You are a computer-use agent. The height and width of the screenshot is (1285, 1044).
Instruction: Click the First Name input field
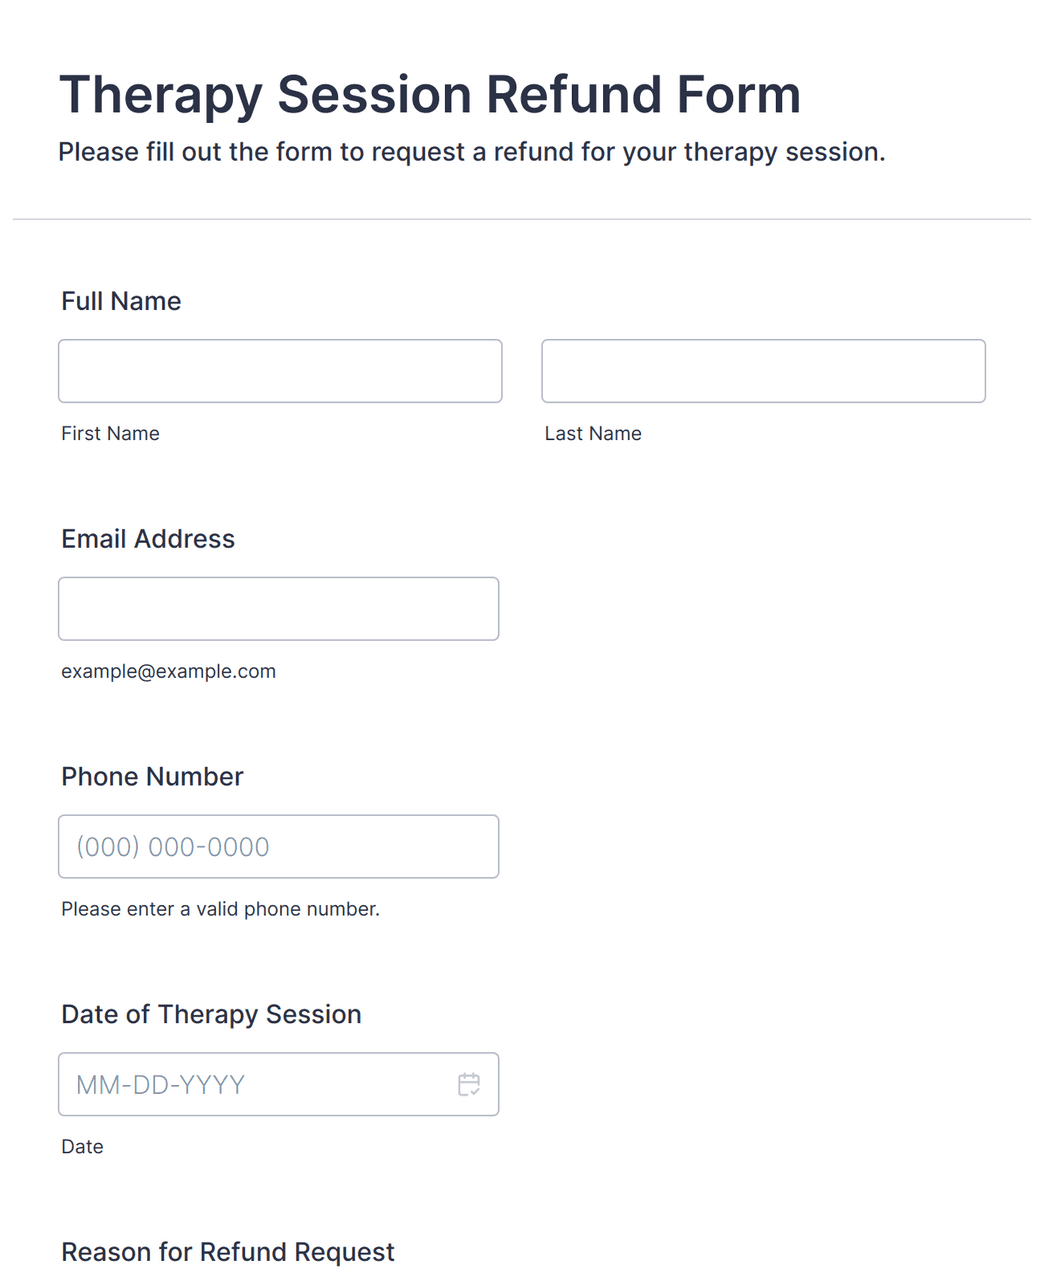tap(280, 371)
